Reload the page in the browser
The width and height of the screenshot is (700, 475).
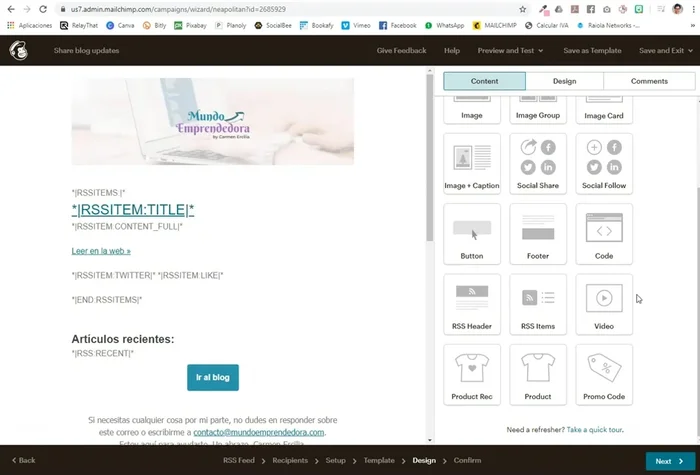pyautogui.click(x=43, y=9)
